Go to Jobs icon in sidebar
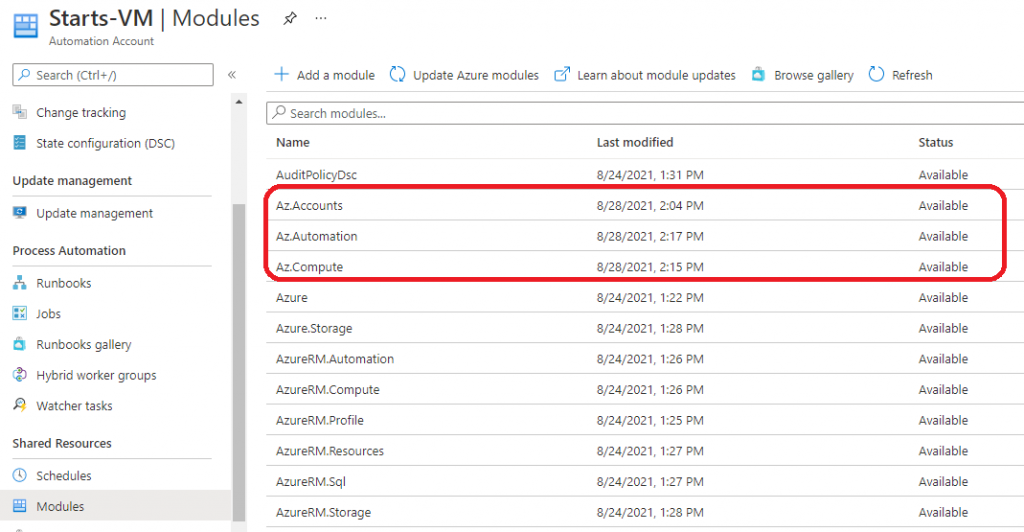The image size is (1024, 532). coord(20,314)
